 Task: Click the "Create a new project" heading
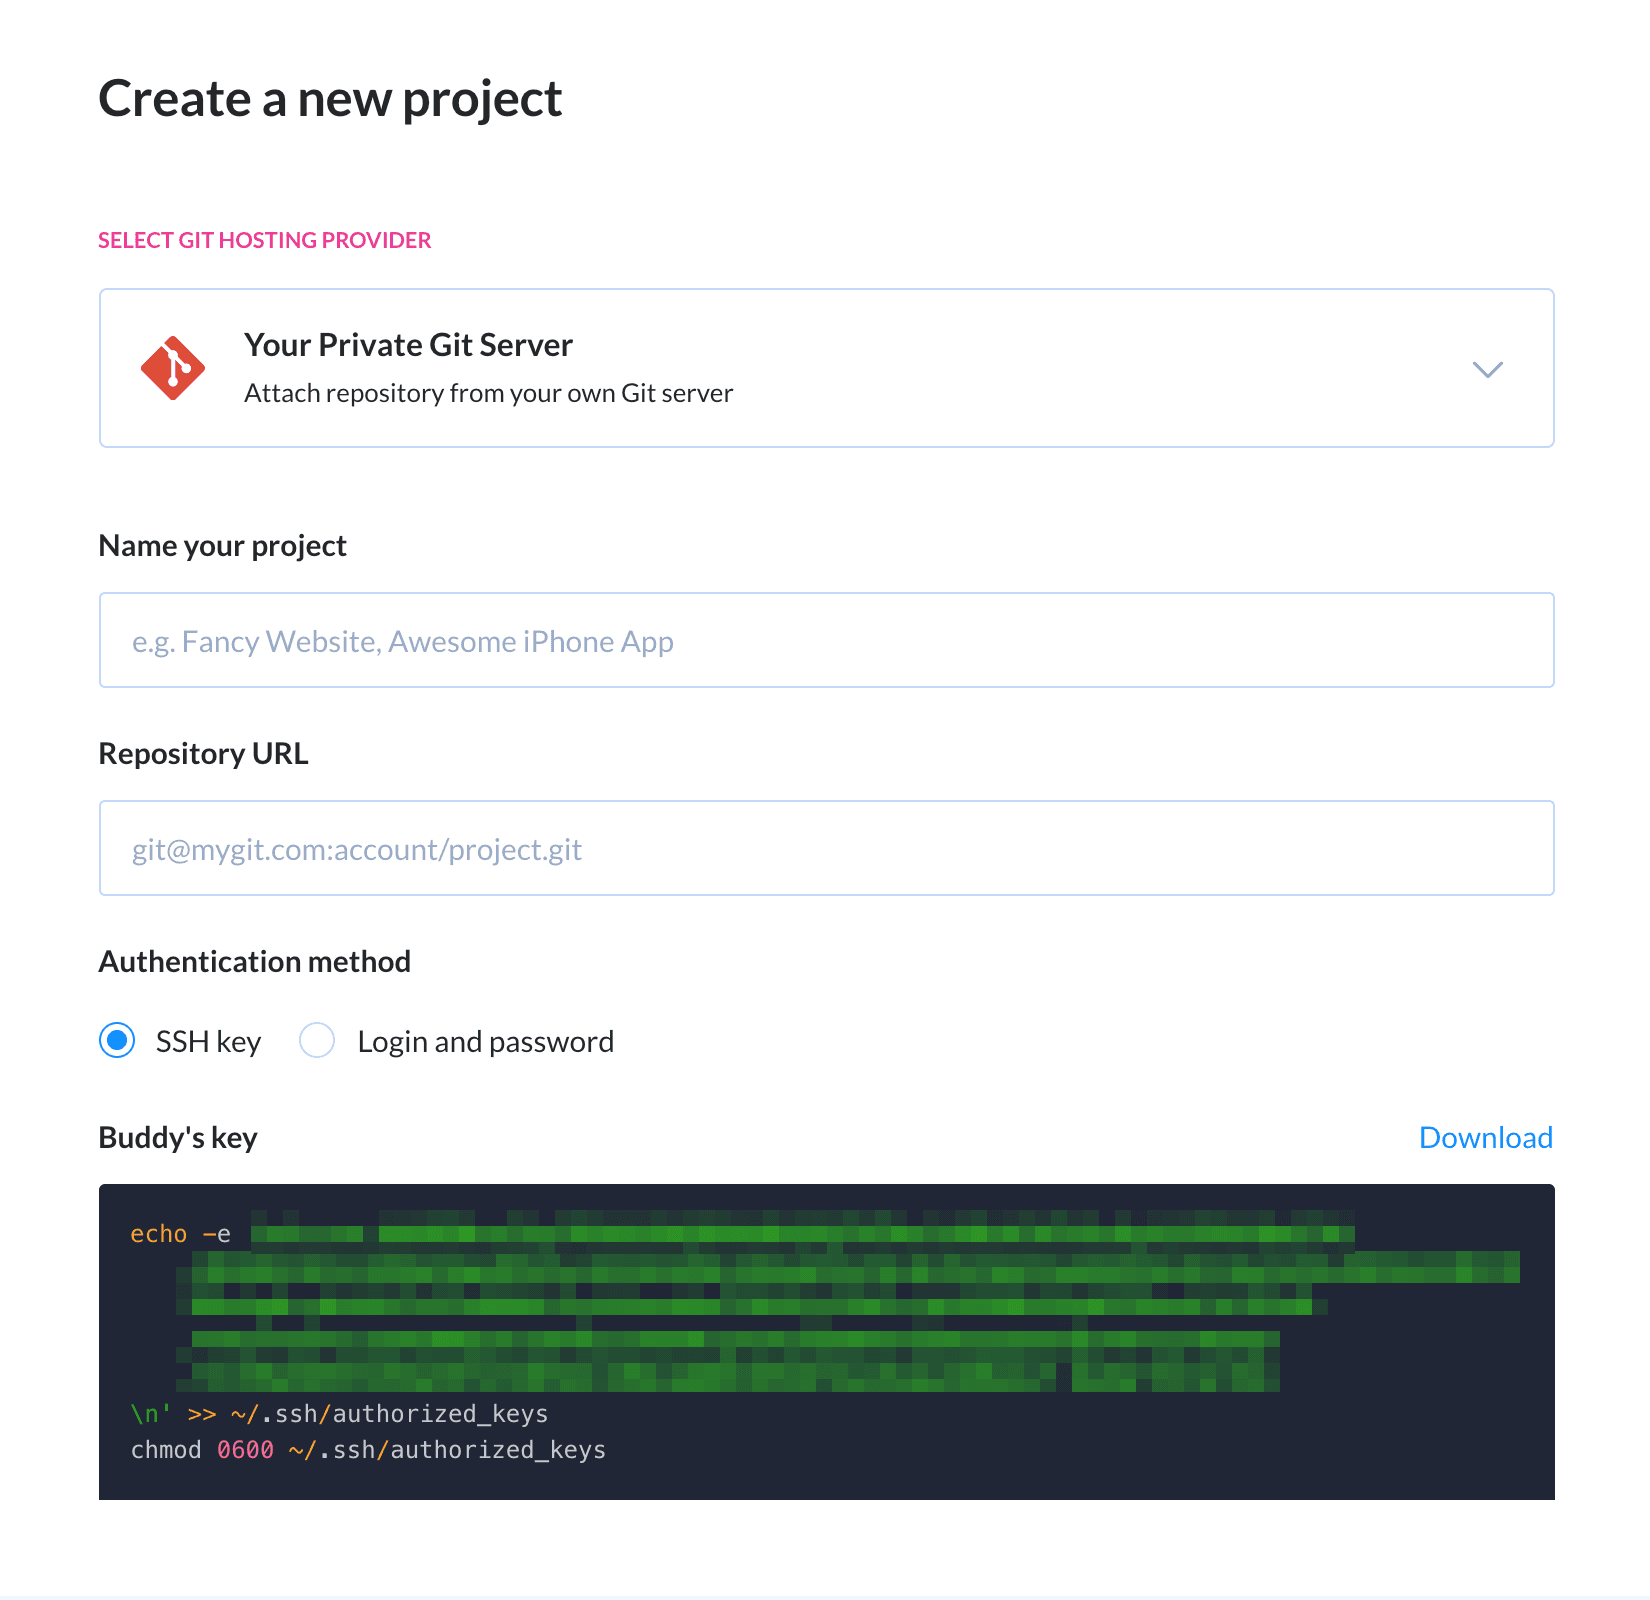(330, 99)
